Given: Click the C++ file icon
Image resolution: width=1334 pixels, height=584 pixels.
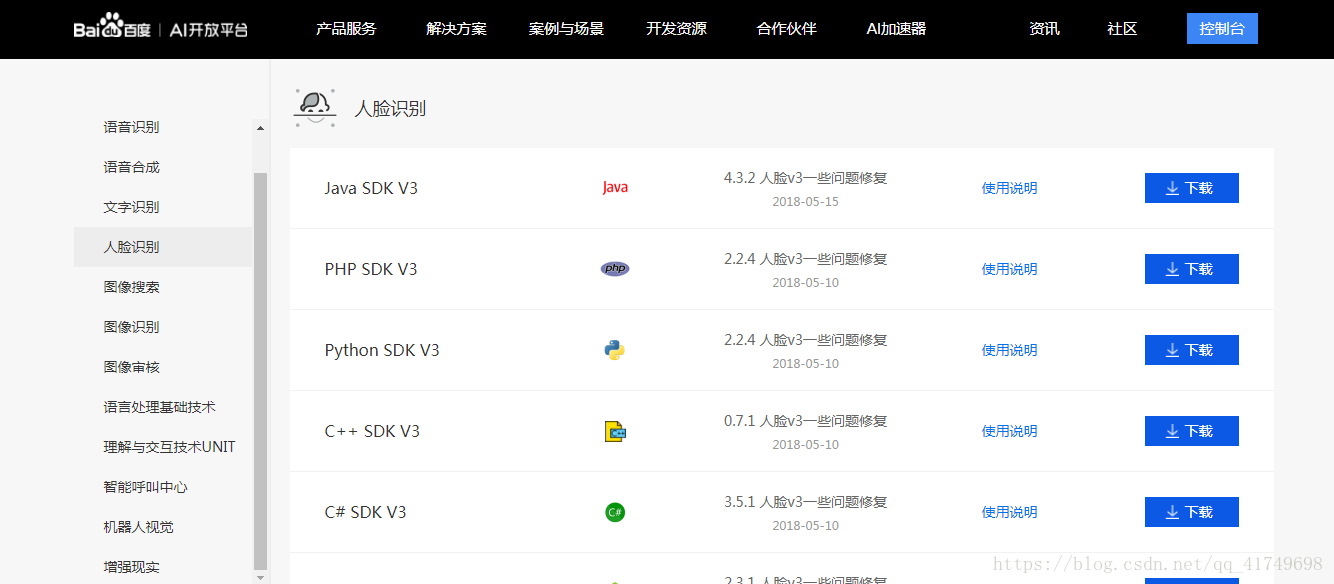Looking at the screenshot, I should [615, 431].
